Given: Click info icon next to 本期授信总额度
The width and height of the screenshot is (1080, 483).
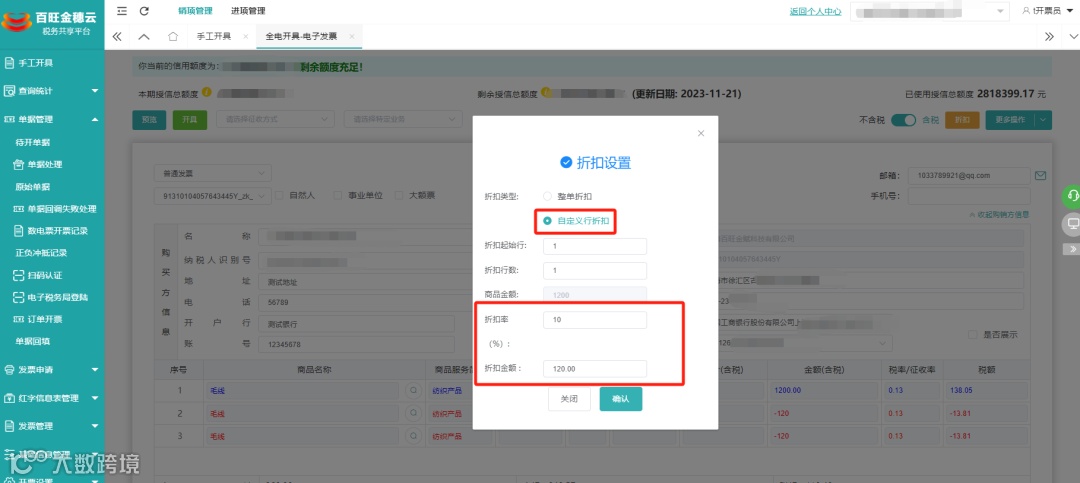Looking at the screenshot, I should (207, 92).
